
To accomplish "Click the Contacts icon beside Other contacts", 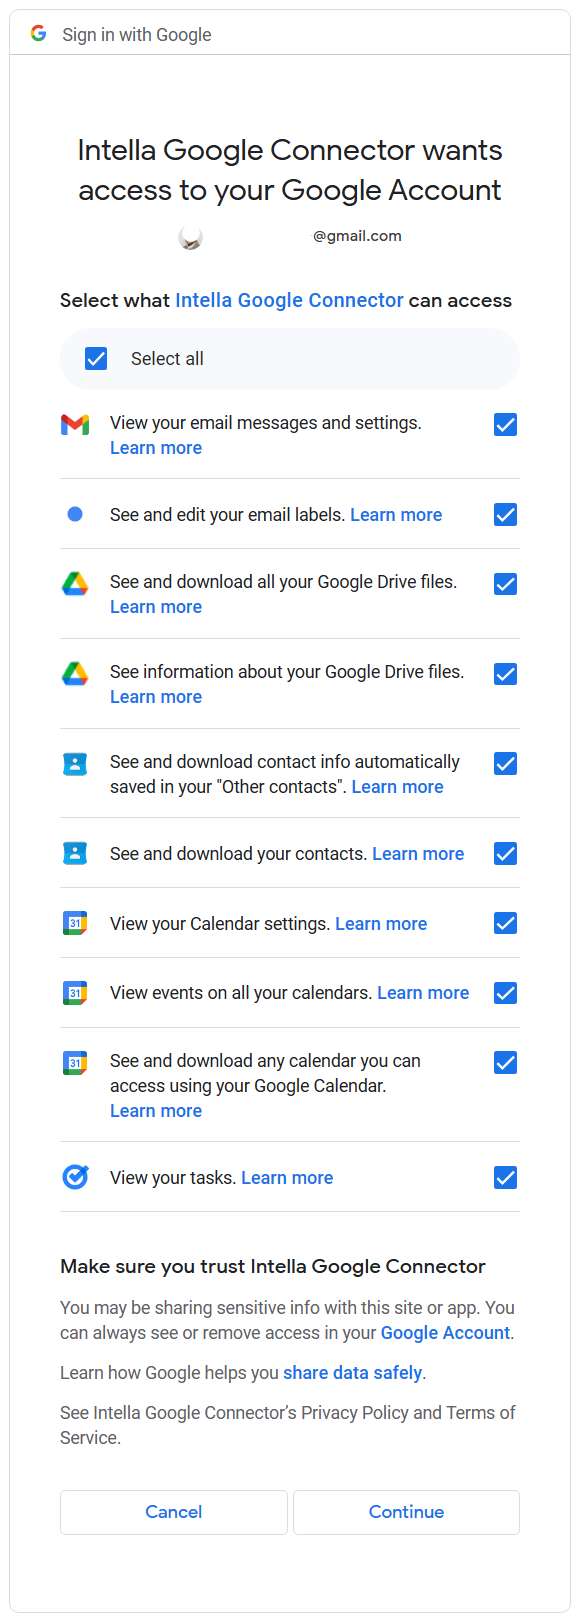I will tap(75, 764).
